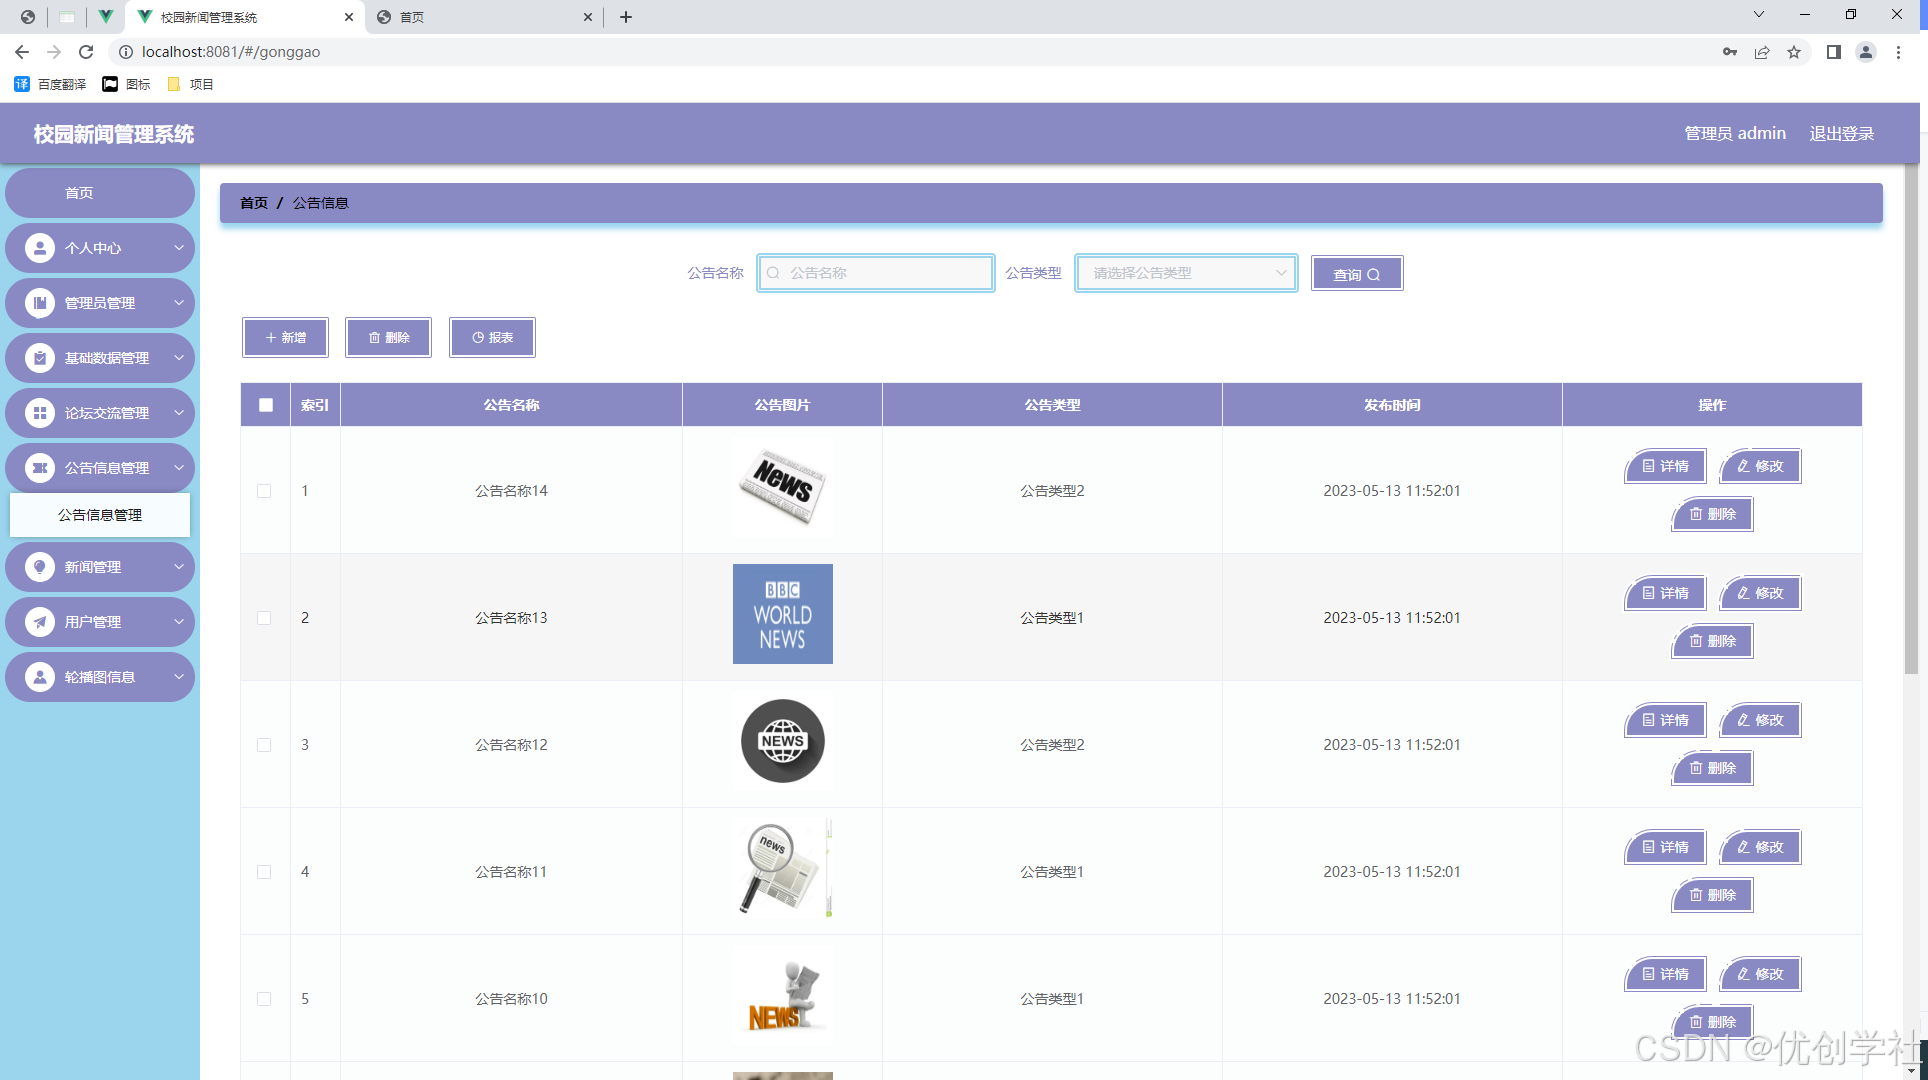Click the 个人中心 sidebar user icon
Viewport: 1928px width, 1080px height.
point(40,248)
